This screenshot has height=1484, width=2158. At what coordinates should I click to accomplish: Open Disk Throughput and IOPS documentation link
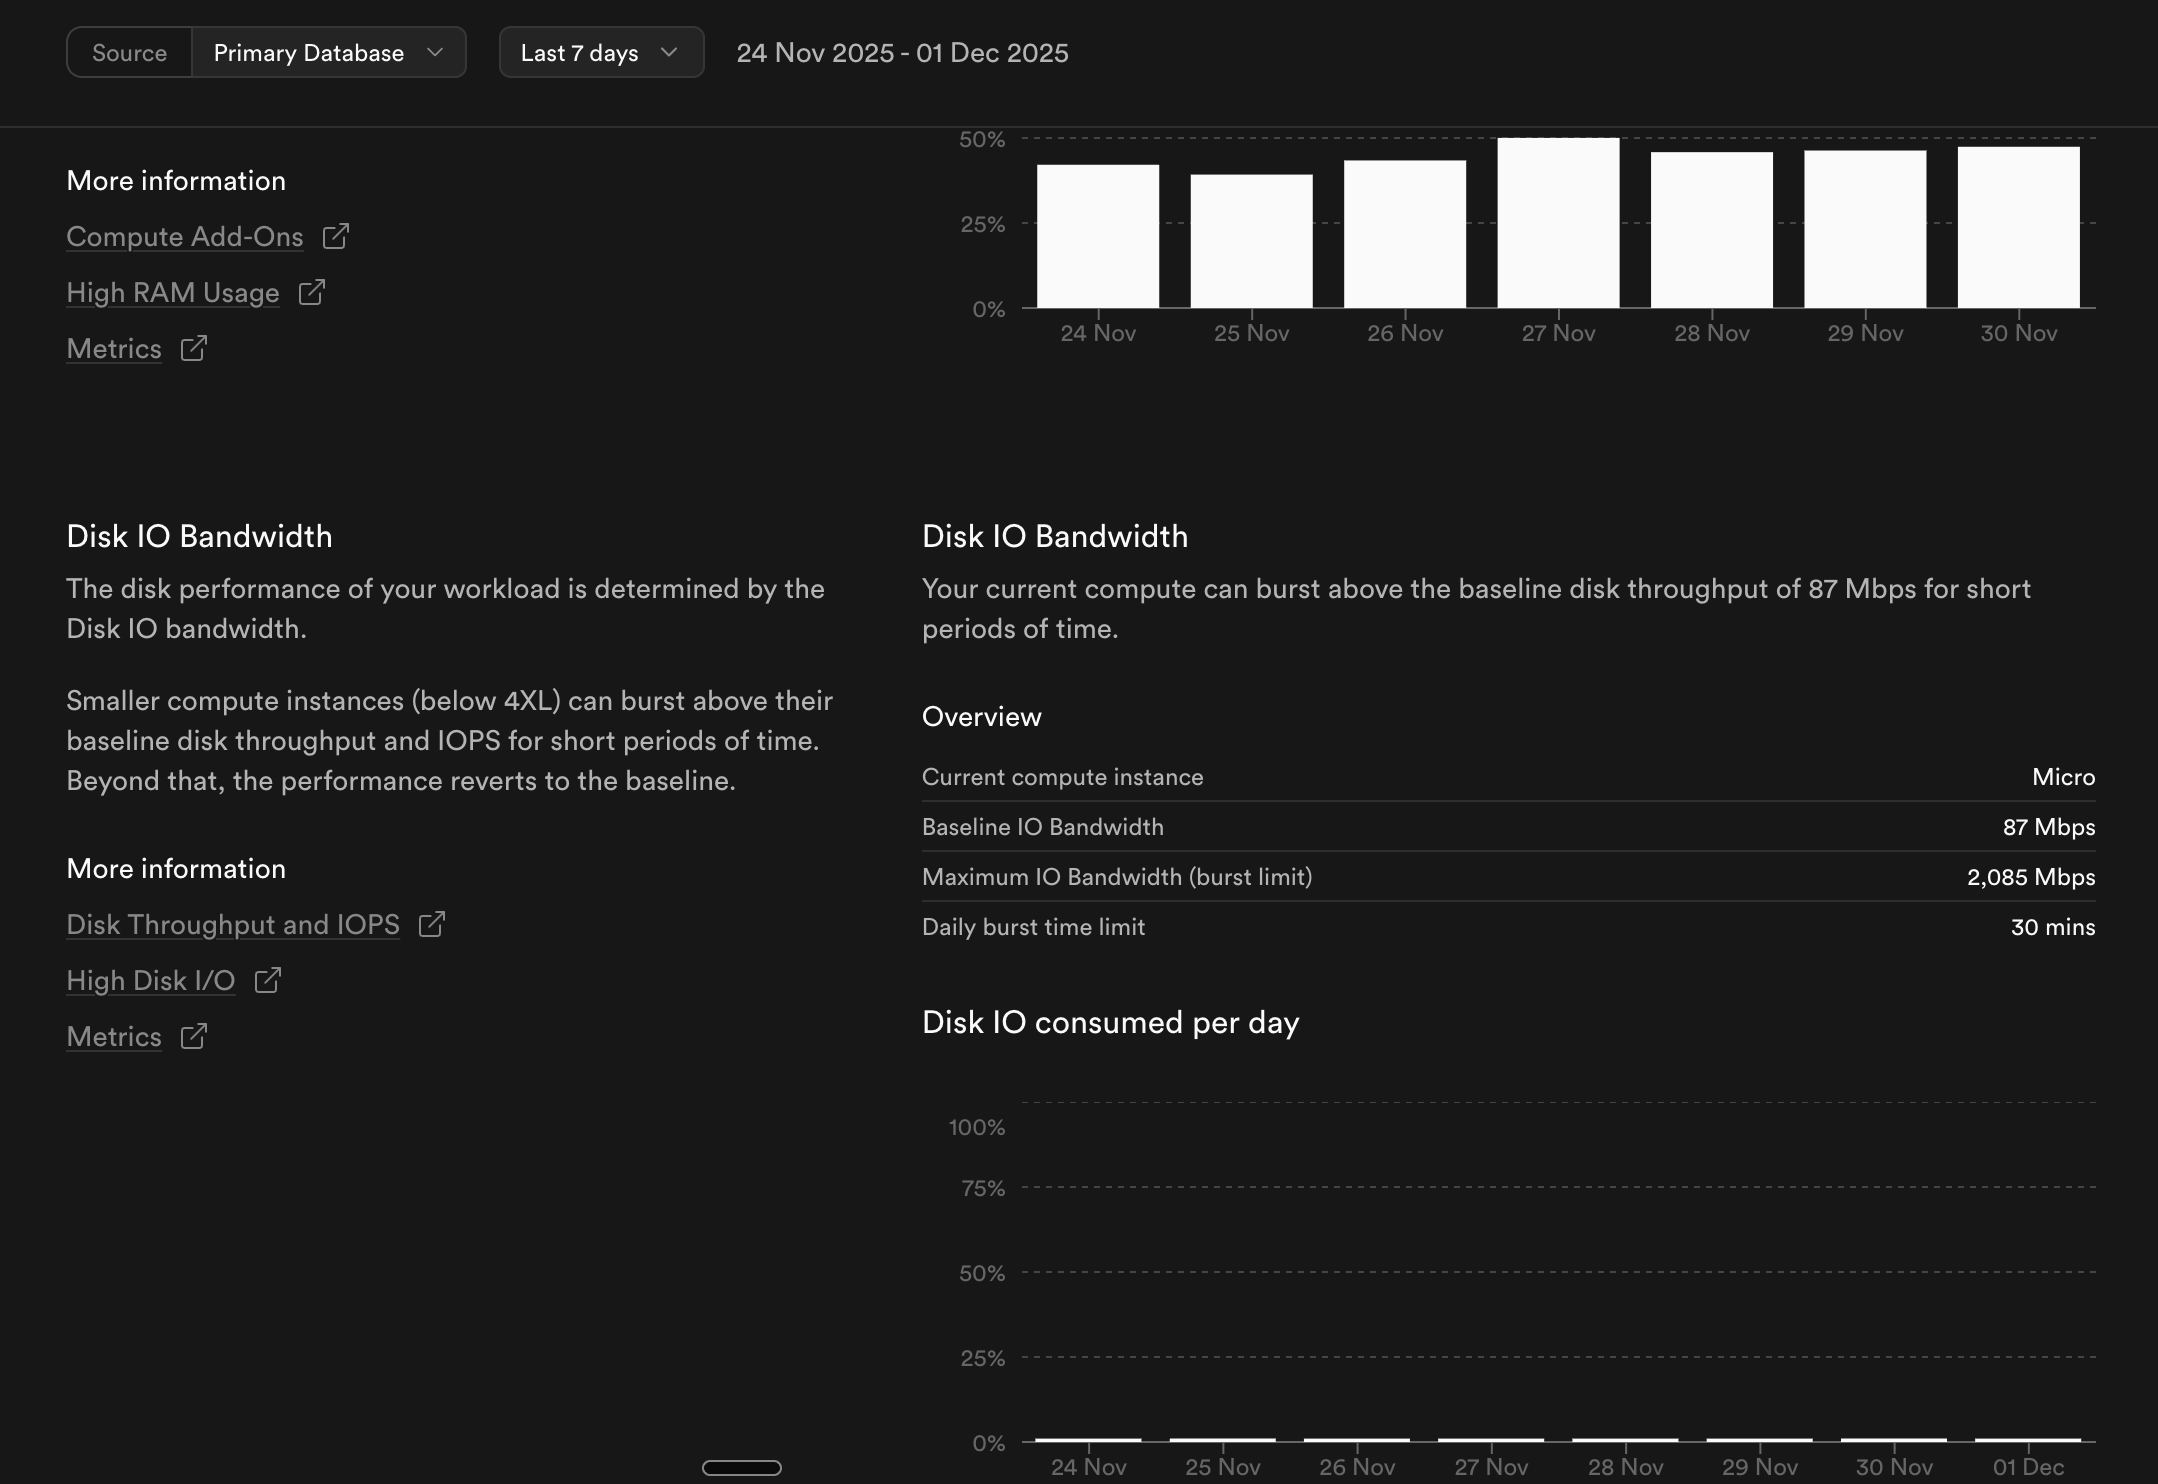coord(233,925)
